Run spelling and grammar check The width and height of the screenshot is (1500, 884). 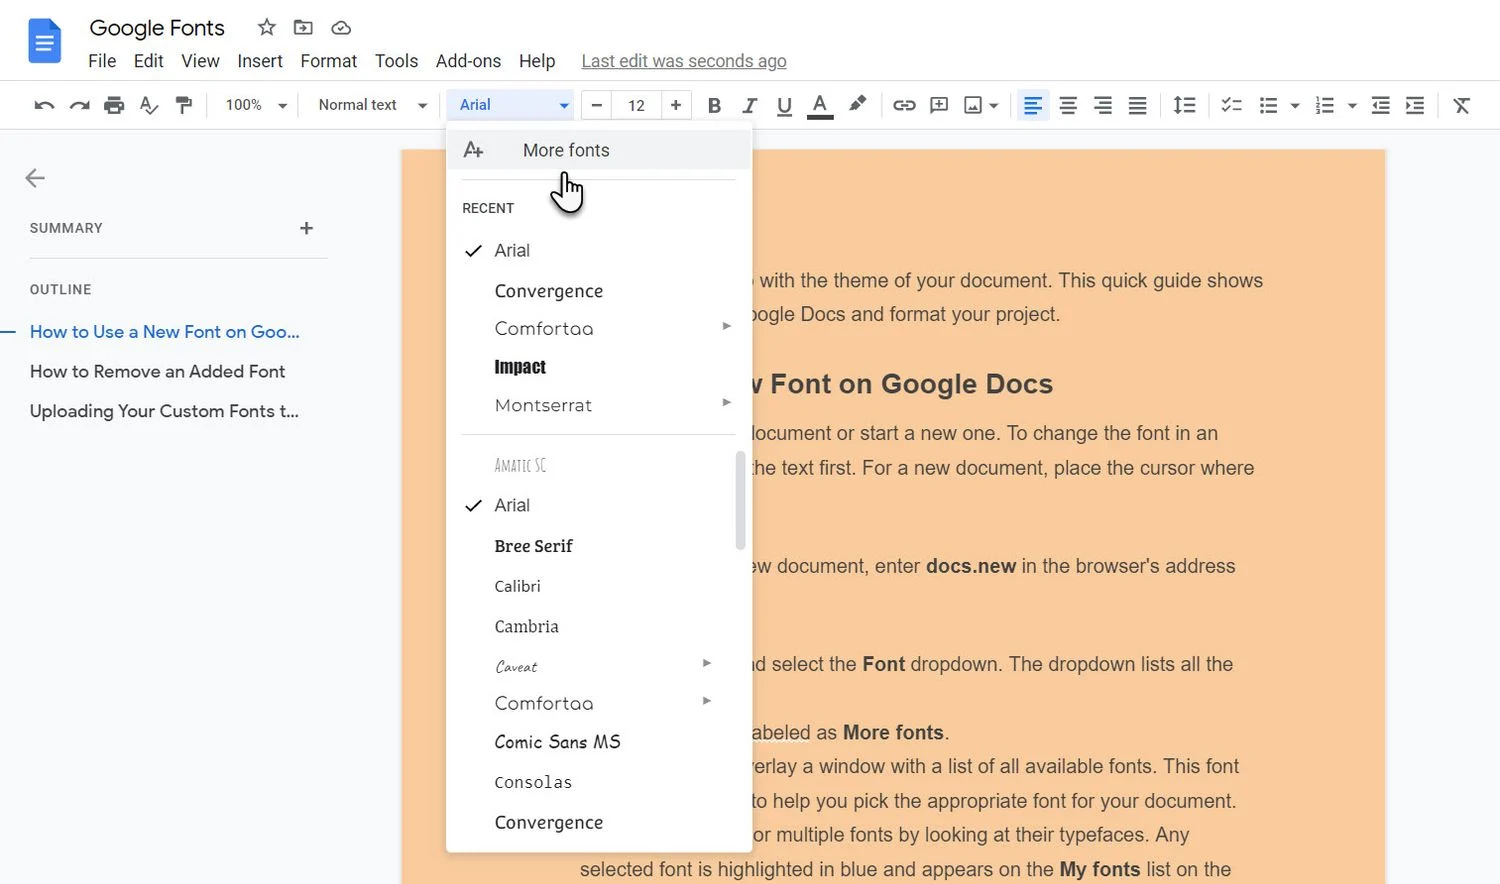pos(149,105)
